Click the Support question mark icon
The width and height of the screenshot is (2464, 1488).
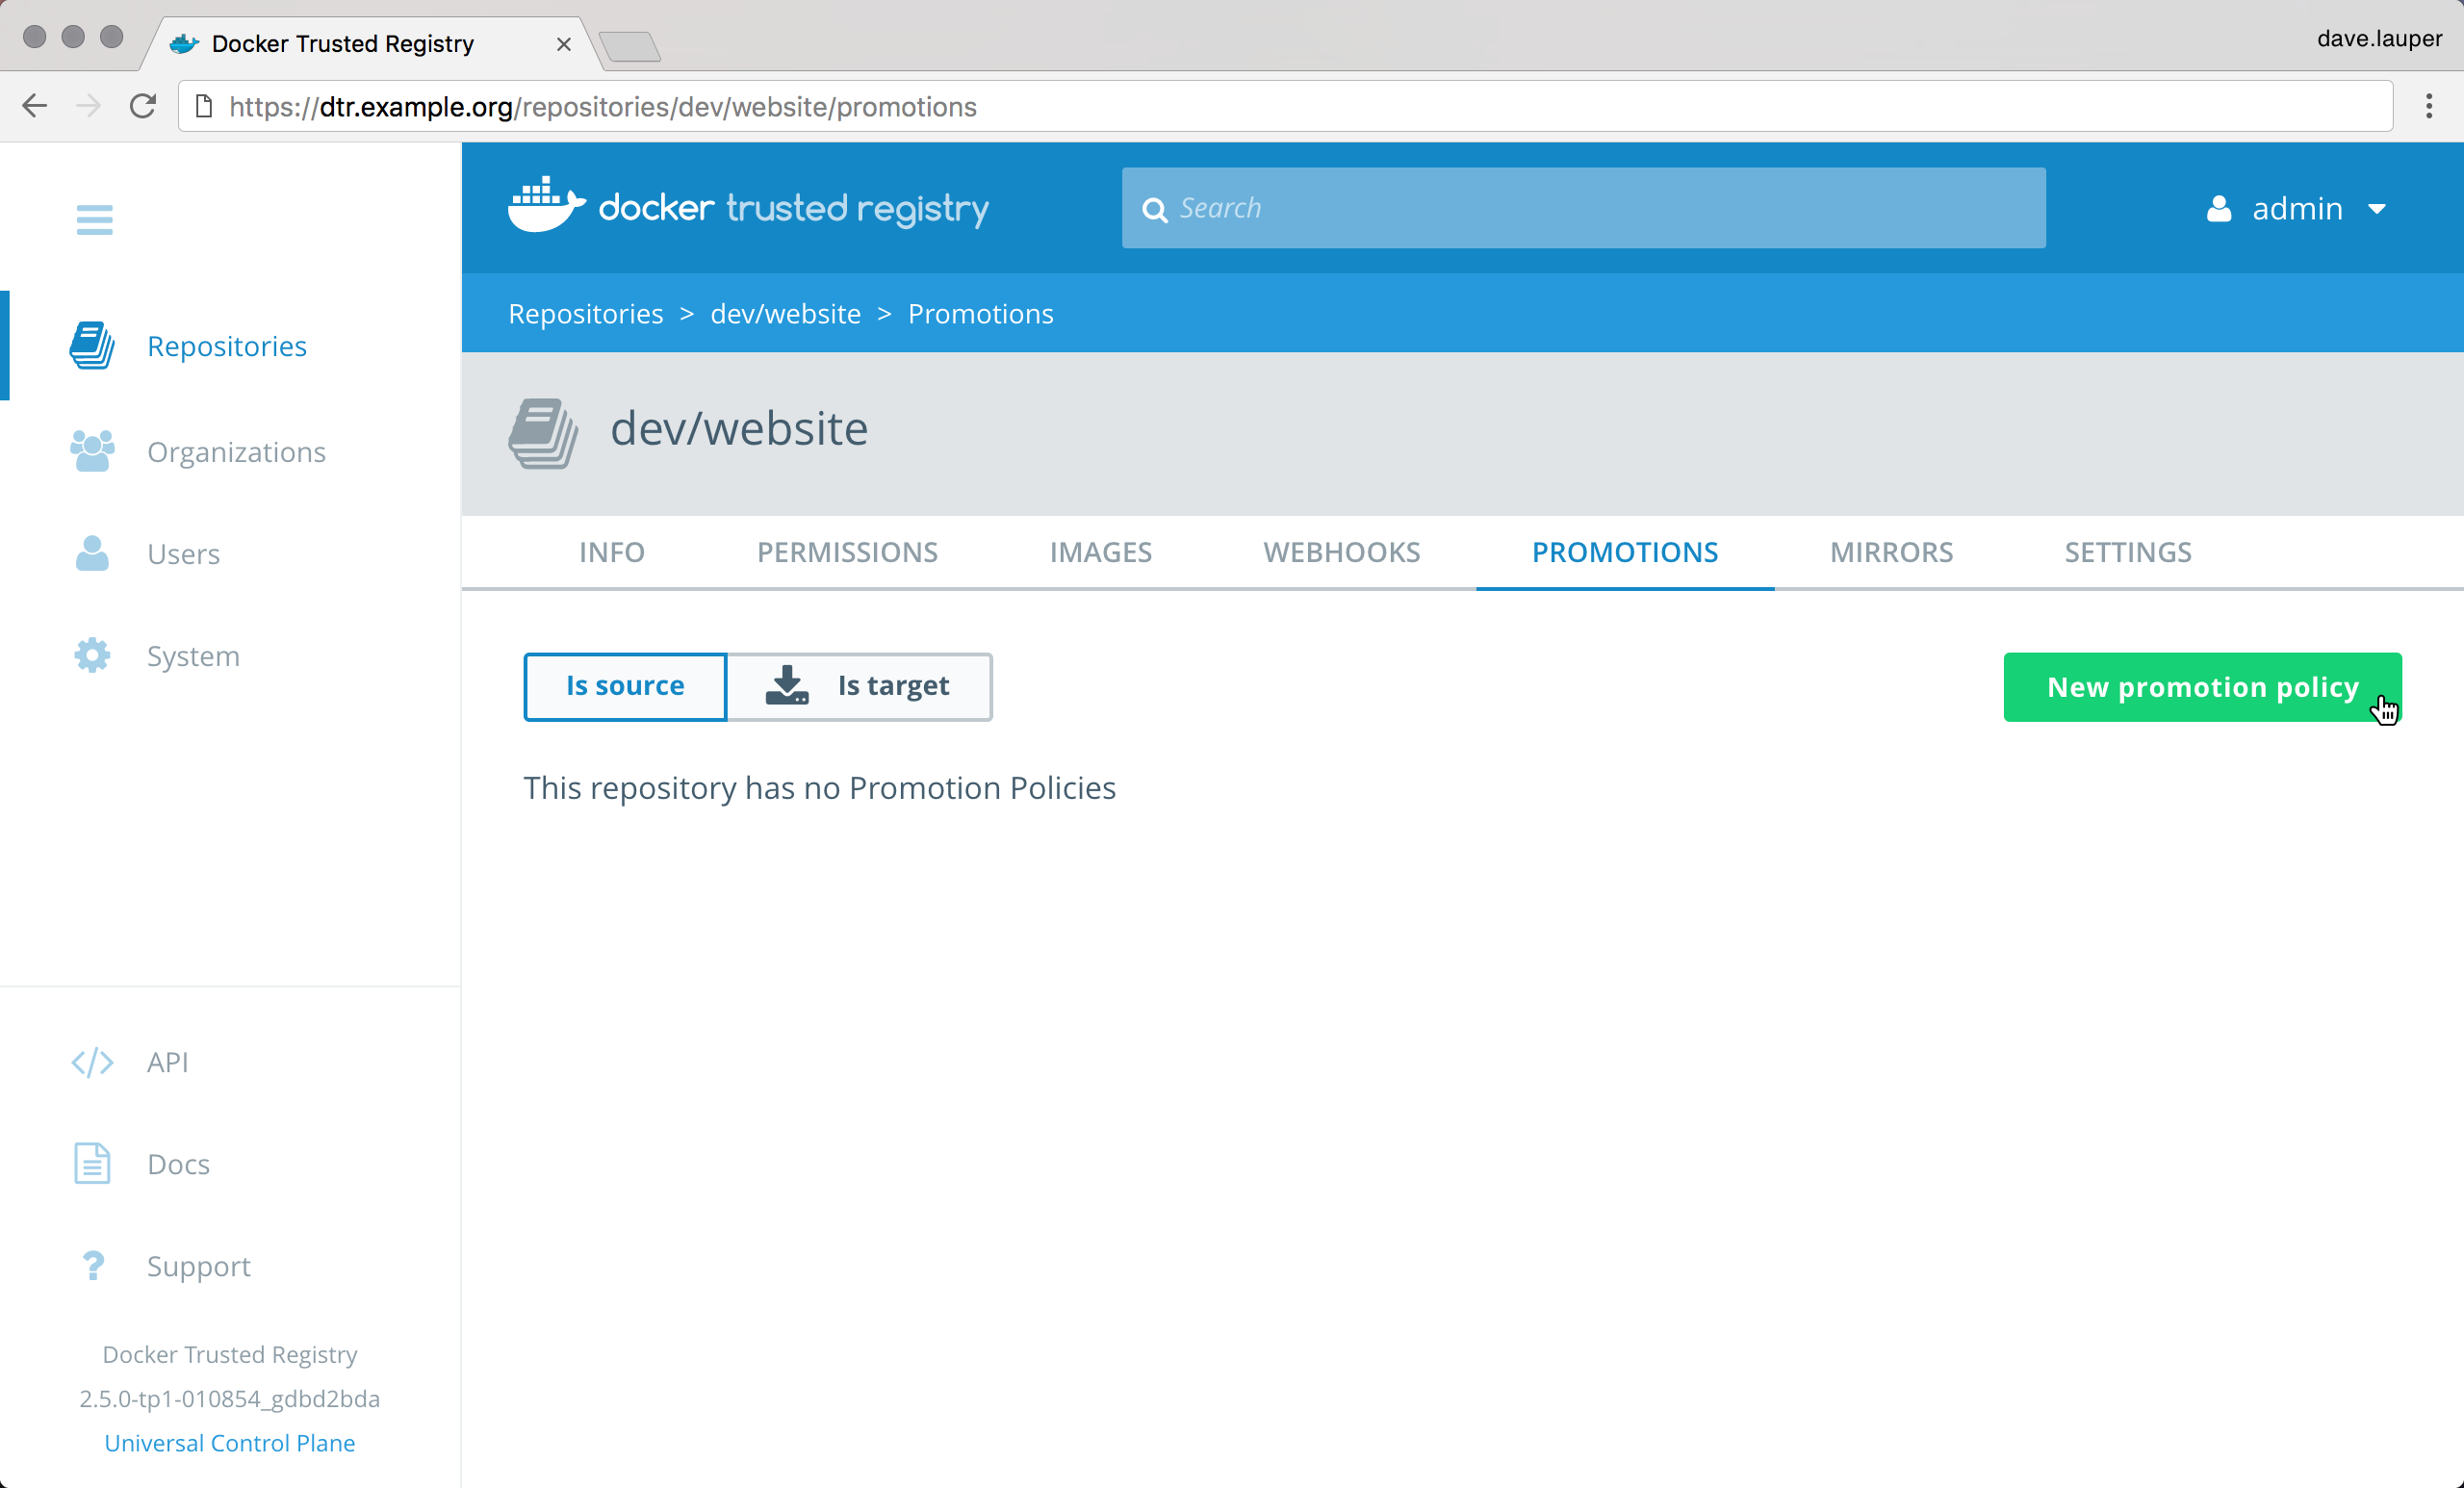pos(92,1266)
